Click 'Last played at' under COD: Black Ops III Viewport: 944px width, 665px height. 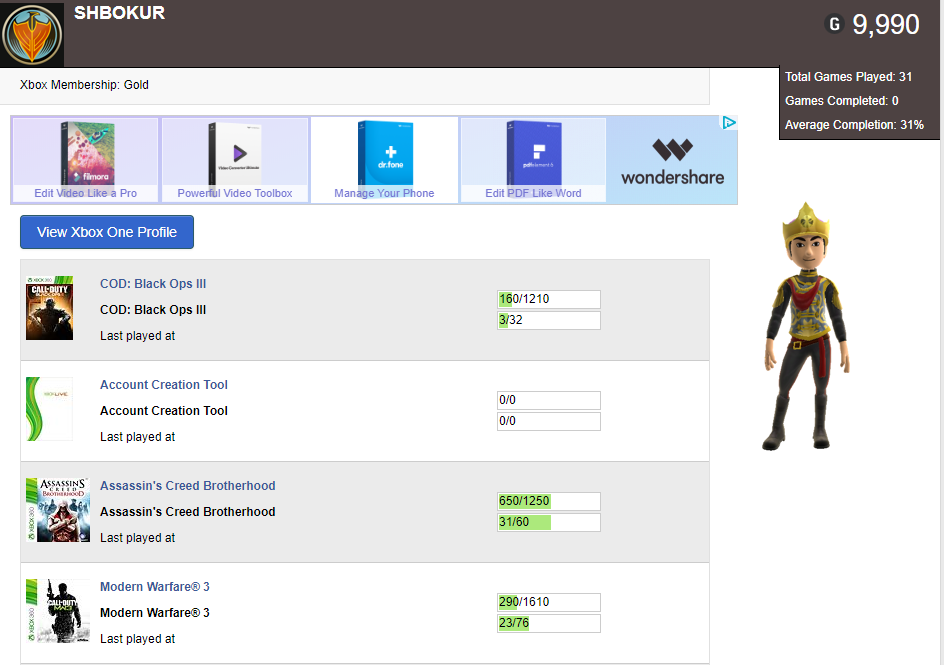137,336
